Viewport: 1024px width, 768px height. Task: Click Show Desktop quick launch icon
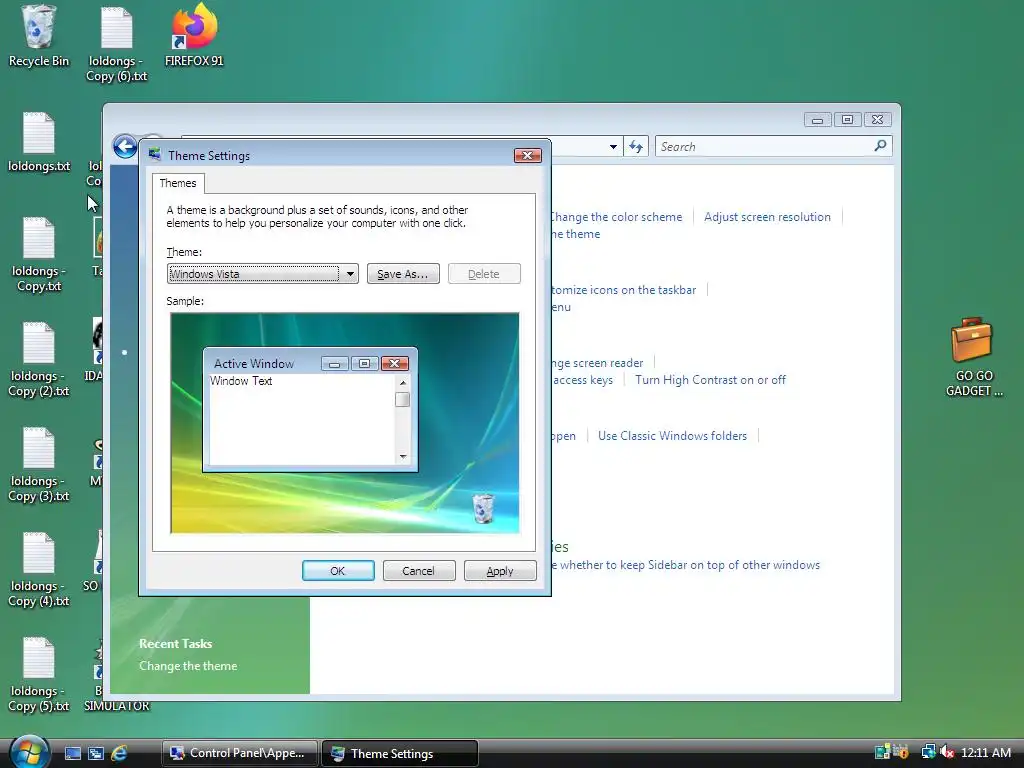(x=72, y=753)
